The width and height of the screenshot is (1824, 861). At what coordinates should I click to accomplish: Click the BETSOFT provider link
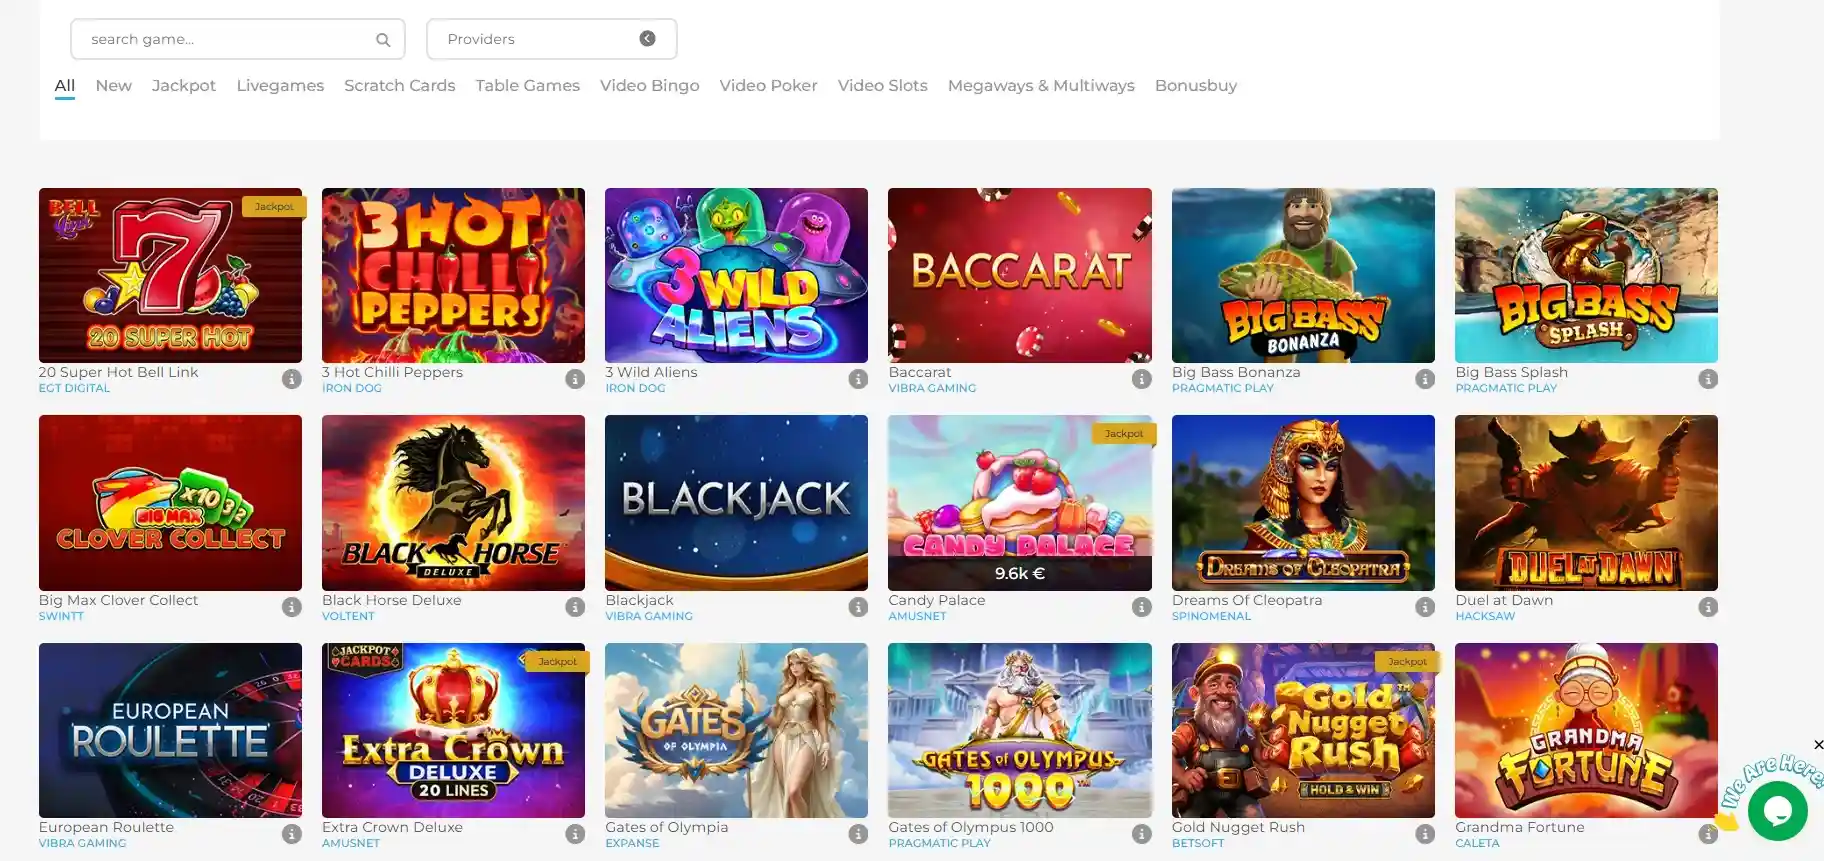[x=1198, y=843]
